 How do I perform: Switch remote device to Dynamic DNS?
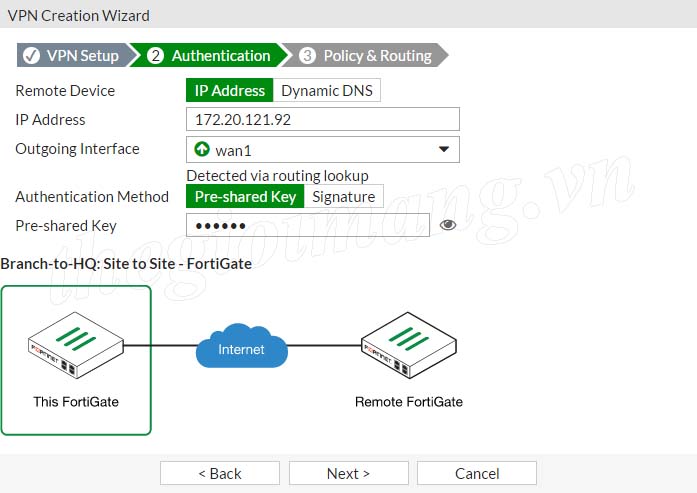[x=327, y=91]
